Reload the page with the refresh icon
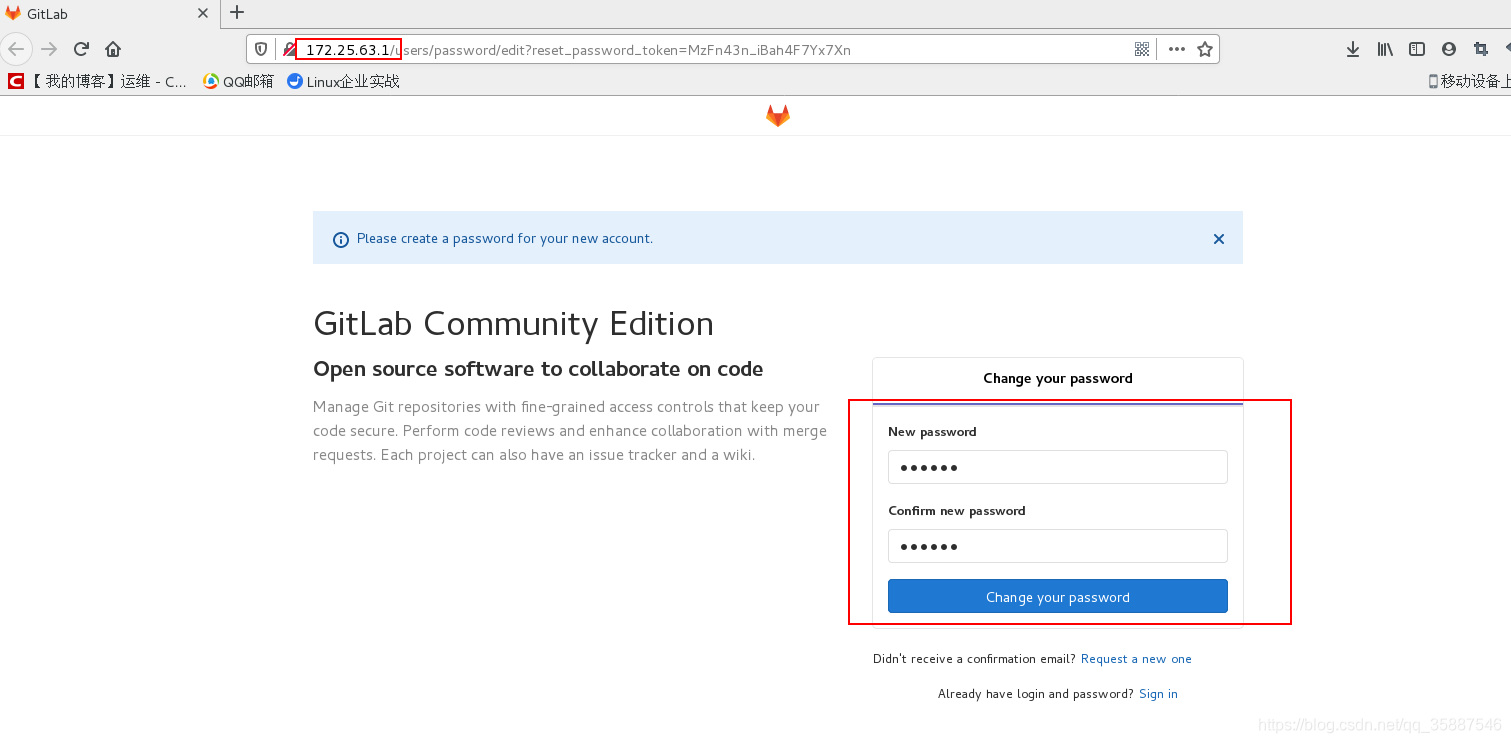1511x743 pixels. pyautogui.click(x=82, y=49)
